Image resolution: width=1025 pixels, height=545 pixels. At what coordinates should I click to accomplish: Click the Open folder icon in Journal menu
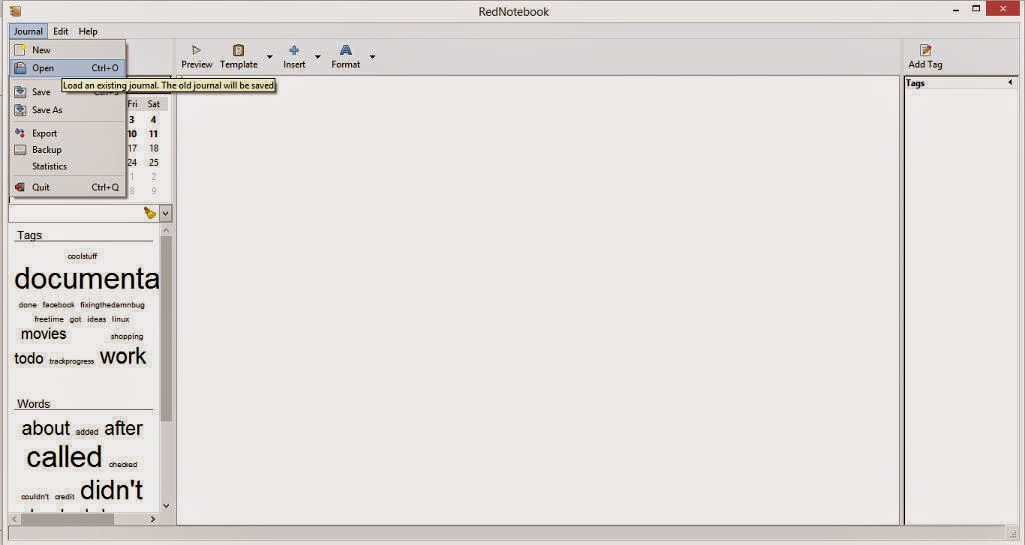point(20,68)
